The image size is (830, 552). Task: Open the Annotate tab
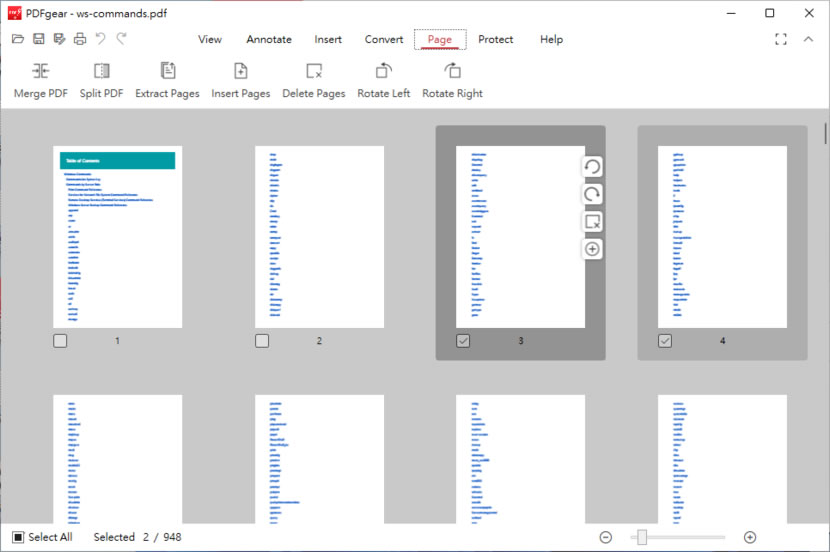tap(269, 39)
